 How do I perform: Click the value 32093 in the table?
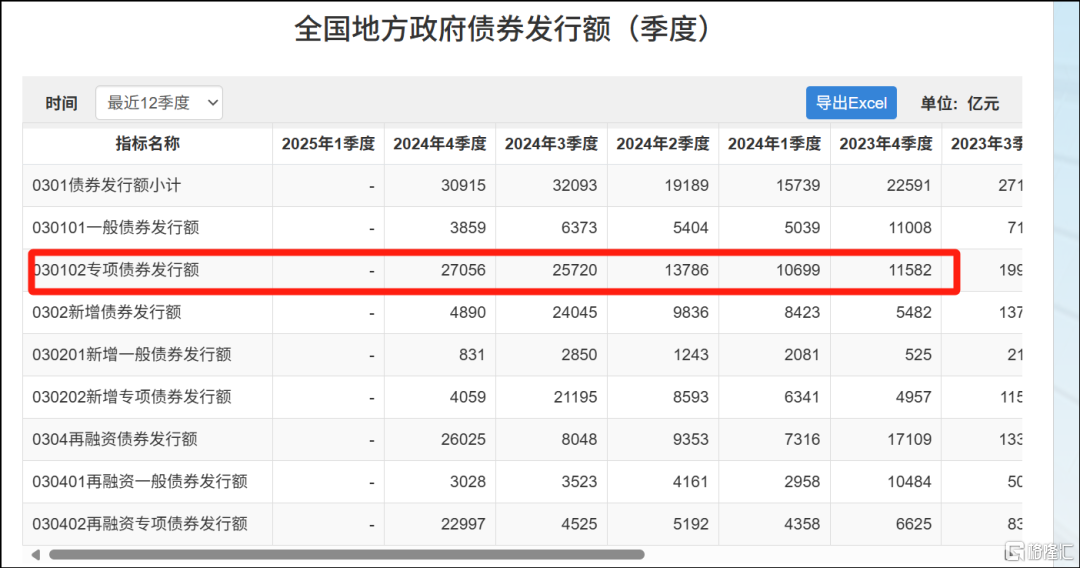(575, 186)
